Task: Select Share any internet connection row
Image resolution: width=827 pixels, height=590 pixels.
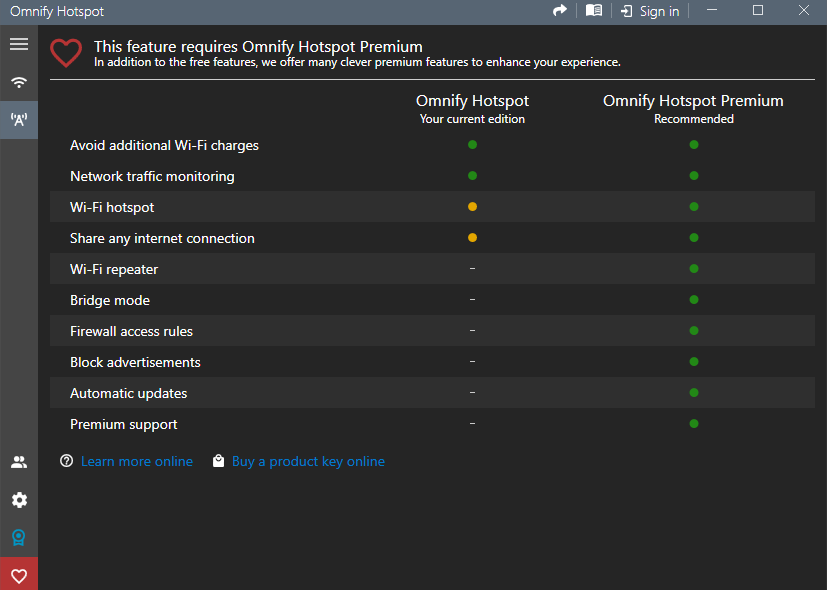Action: (432, 238)
